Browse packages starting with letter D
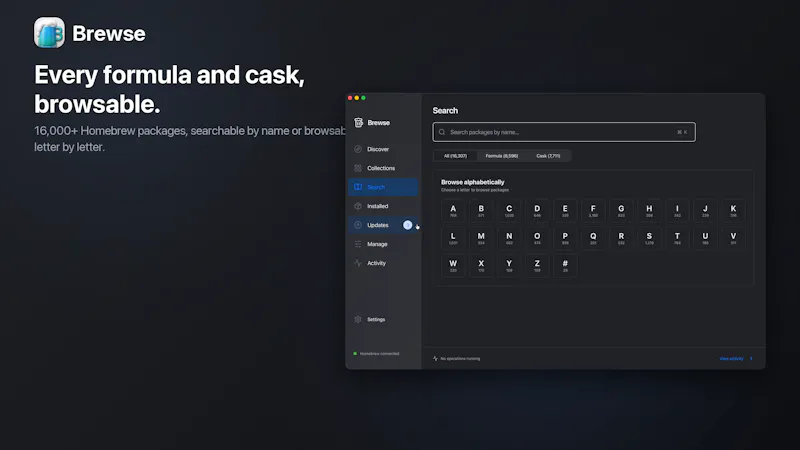The image size is (800, 450). pos(537,211)
